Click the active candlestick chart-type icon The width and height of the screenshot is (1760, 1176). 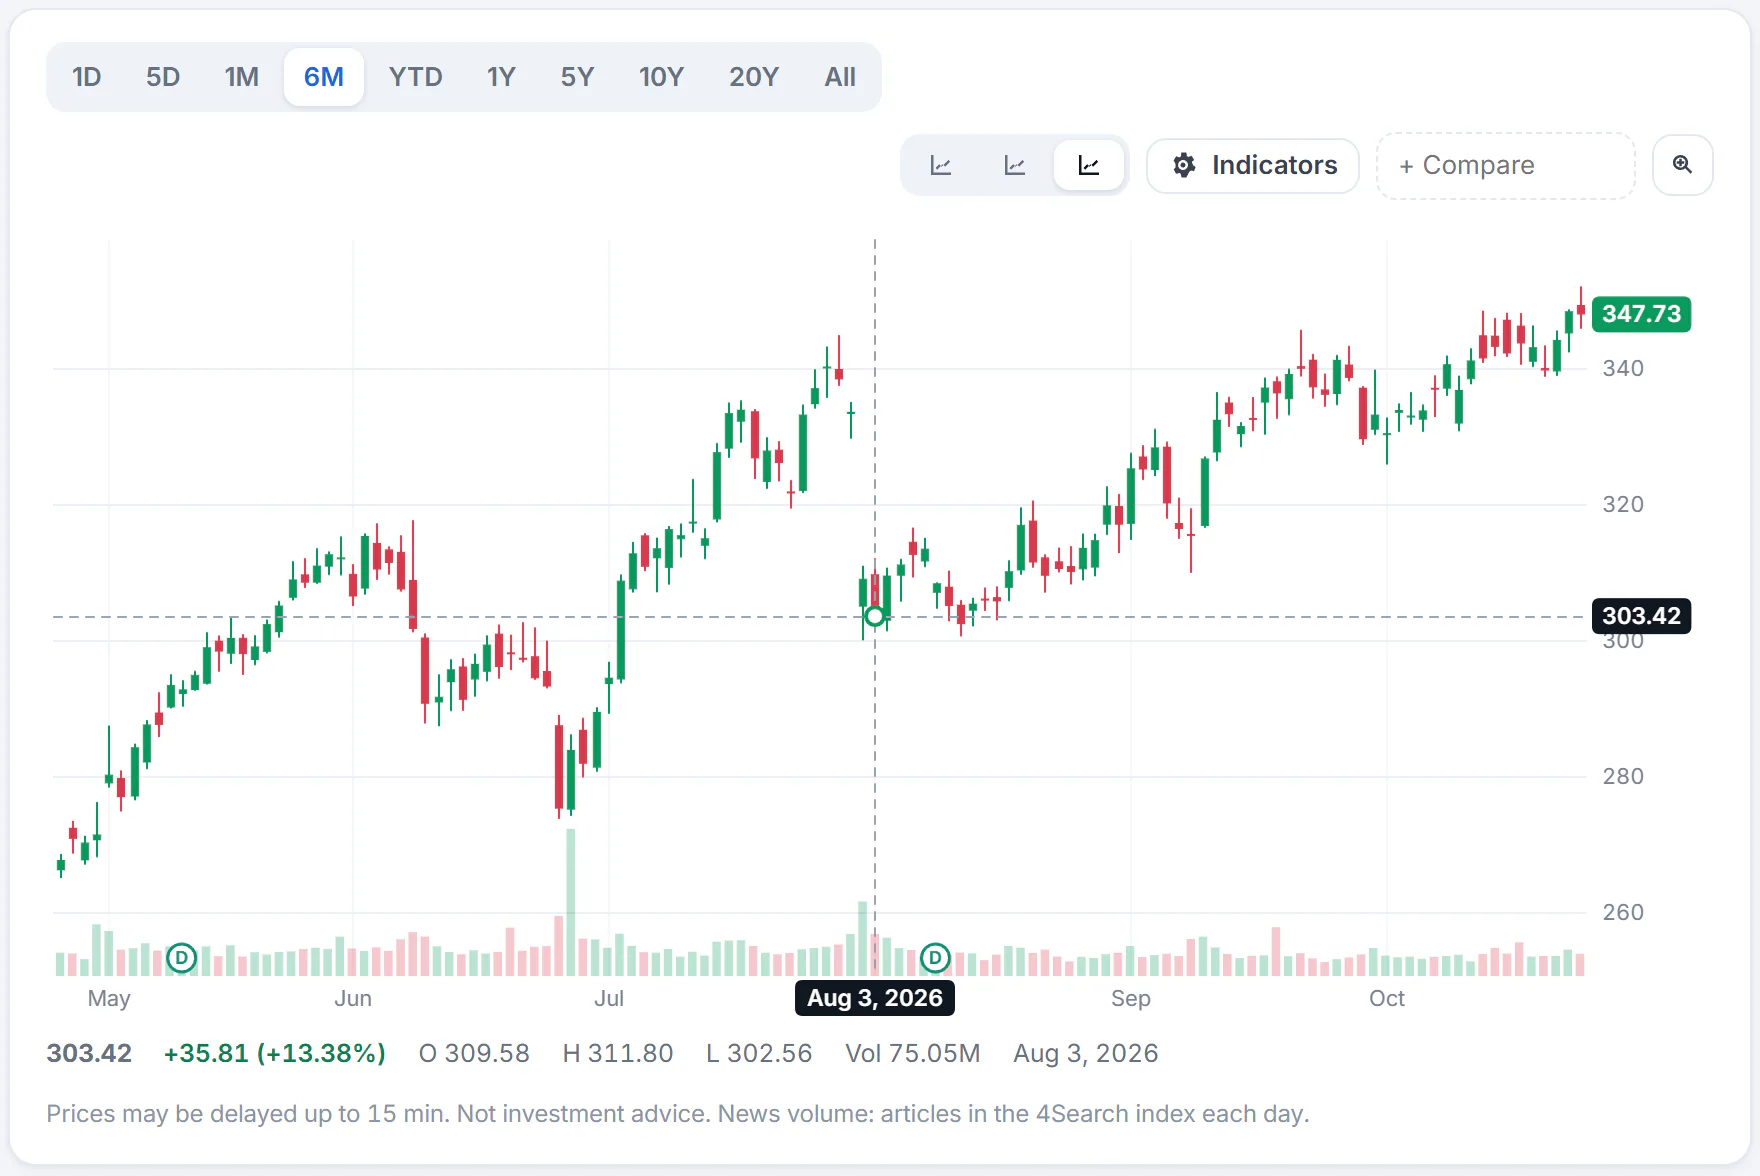pos(1089,165)
